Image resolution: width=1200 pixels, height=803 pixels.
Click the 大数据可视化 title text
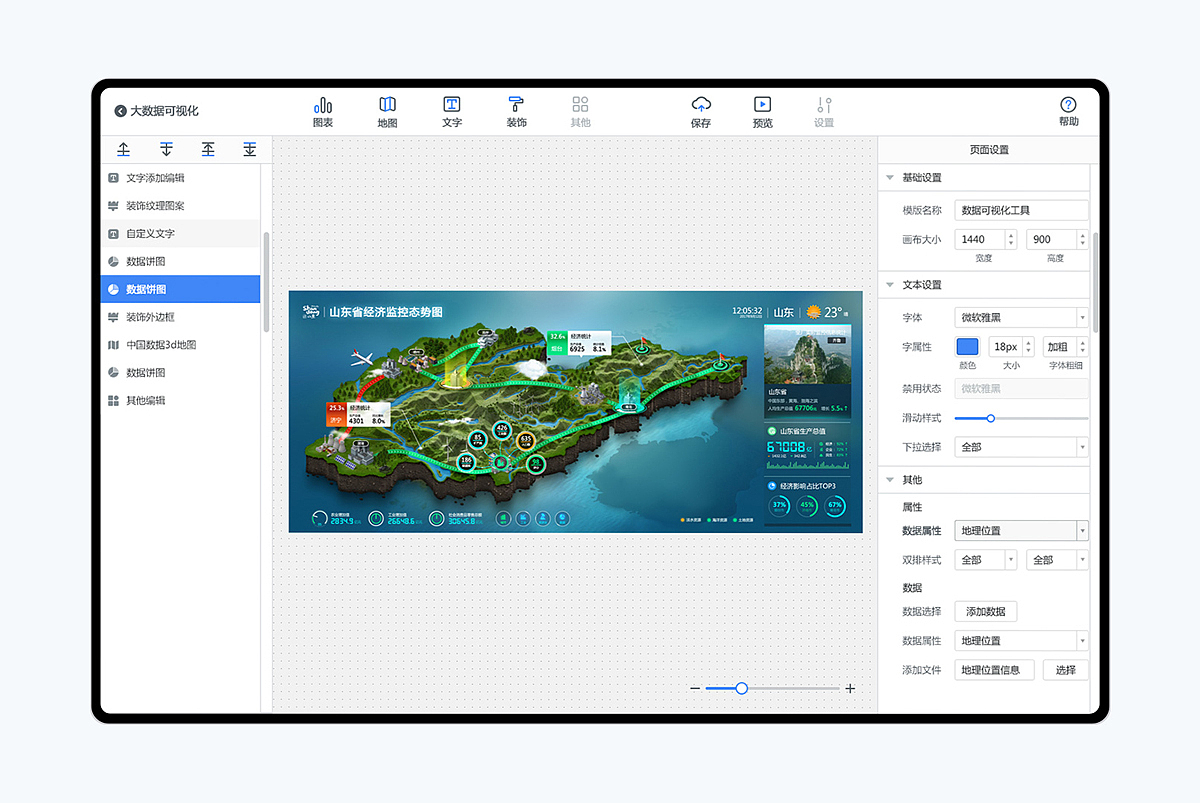point(164,111)
